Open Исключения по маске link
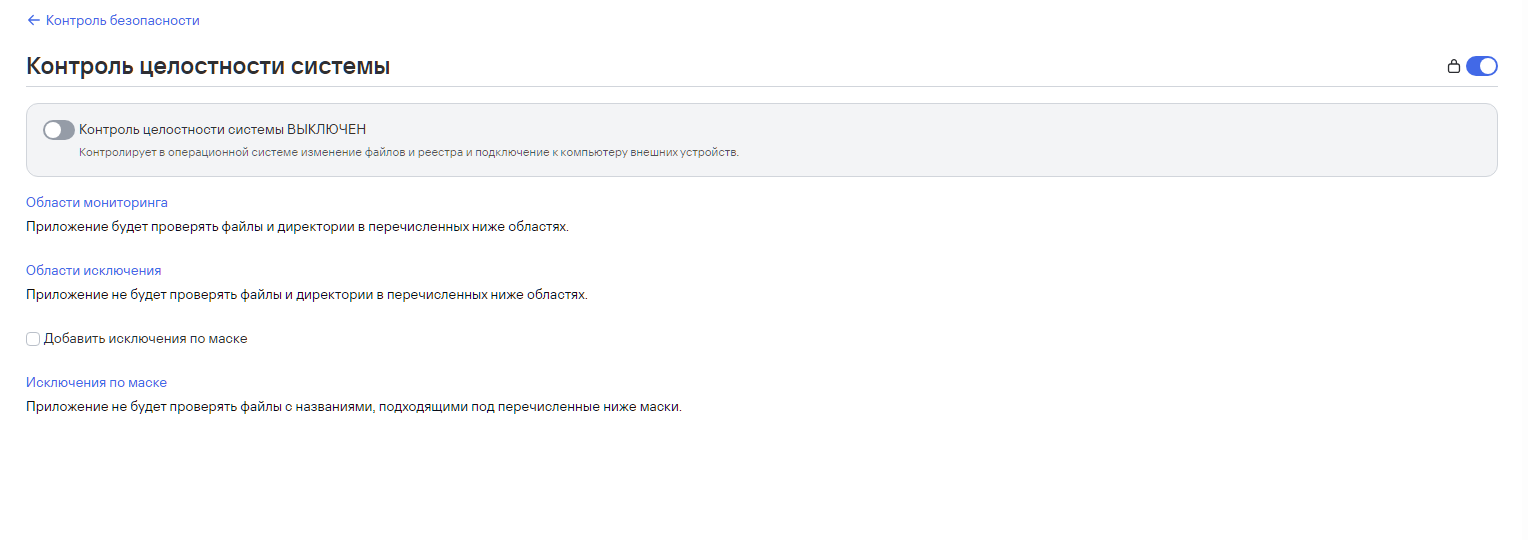The height and width of the screenshot is (540, 1528). pyautogui.click(x=96, y=382)
